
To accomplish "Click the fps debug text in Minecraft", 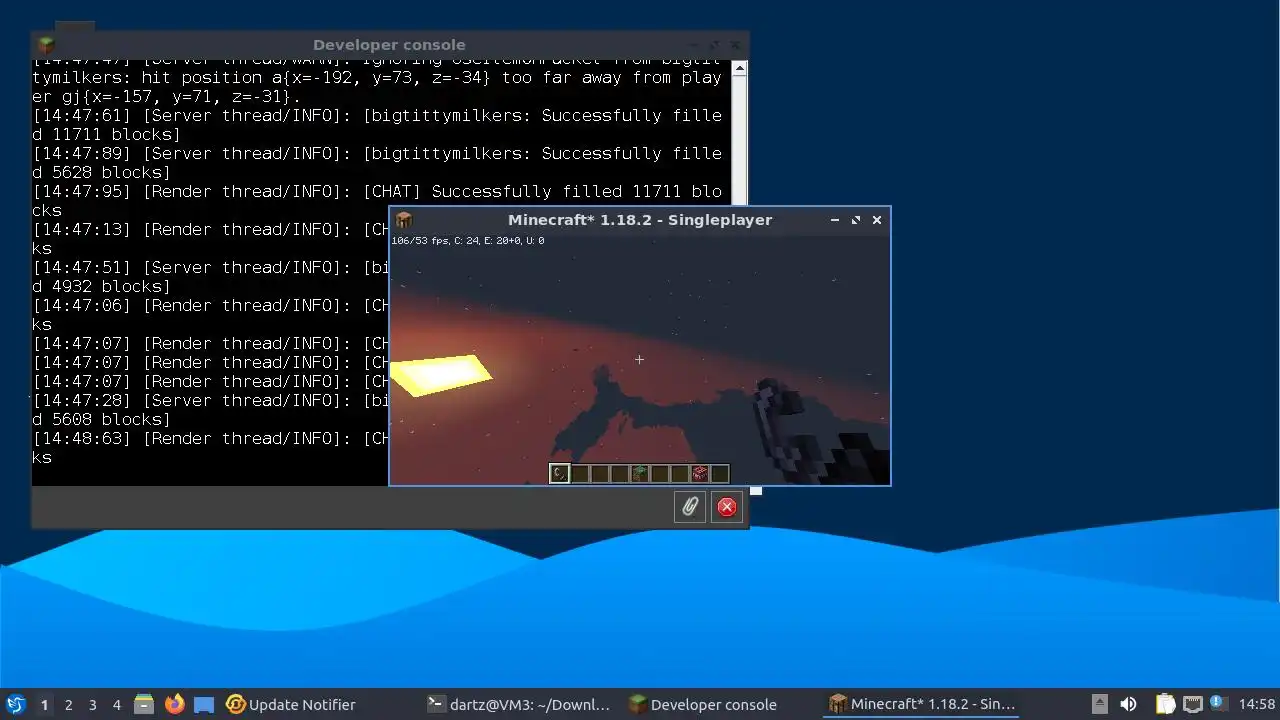I will tap(468, 241).
